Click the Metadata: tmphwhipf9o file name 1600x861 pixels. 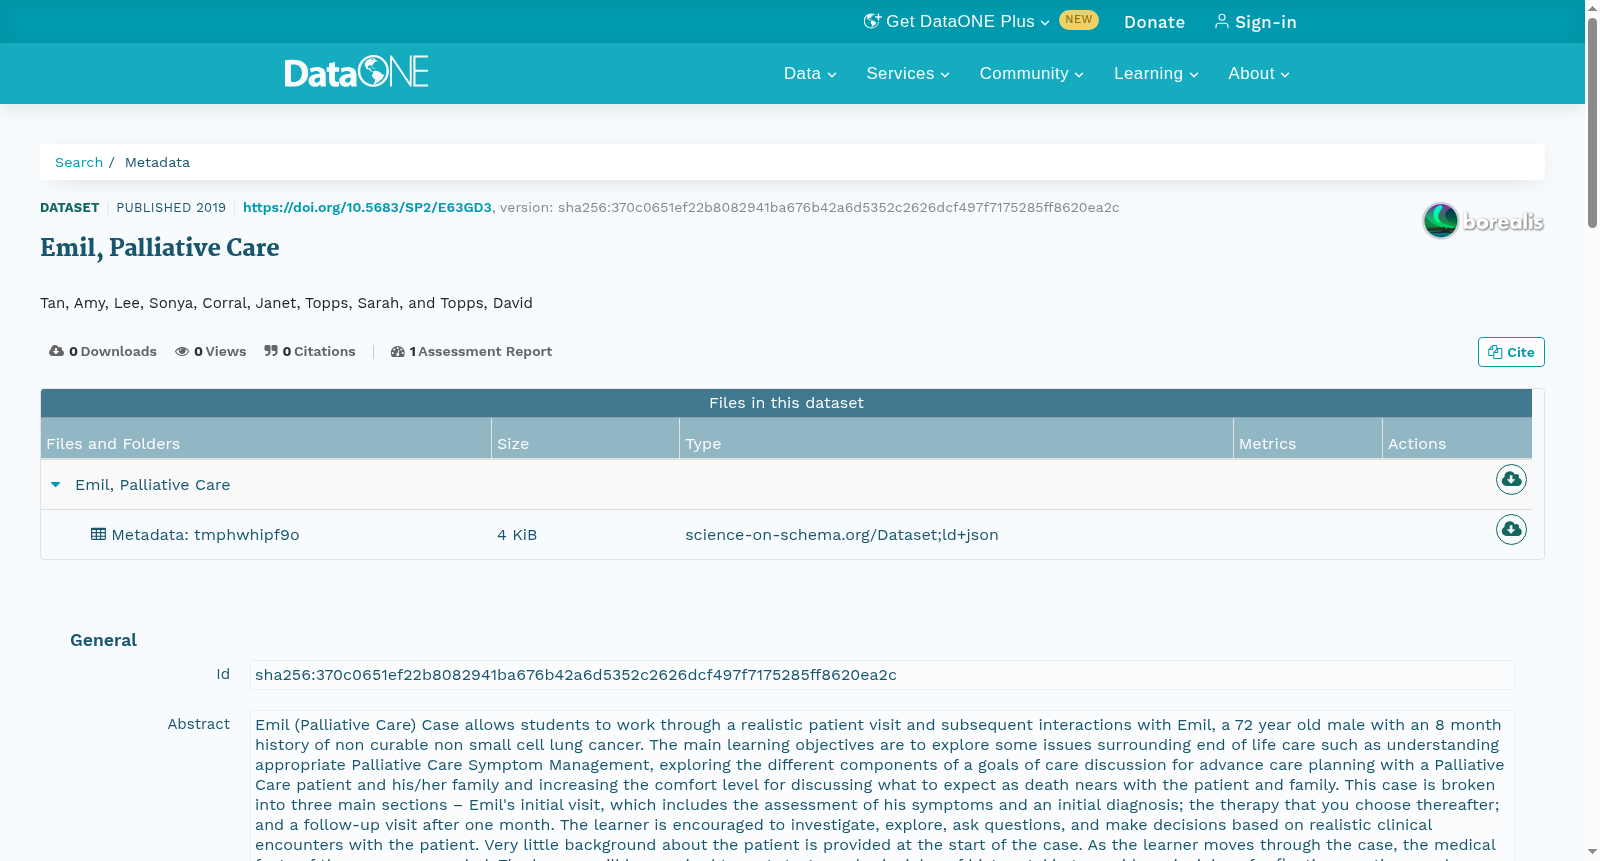pos(205,535)
